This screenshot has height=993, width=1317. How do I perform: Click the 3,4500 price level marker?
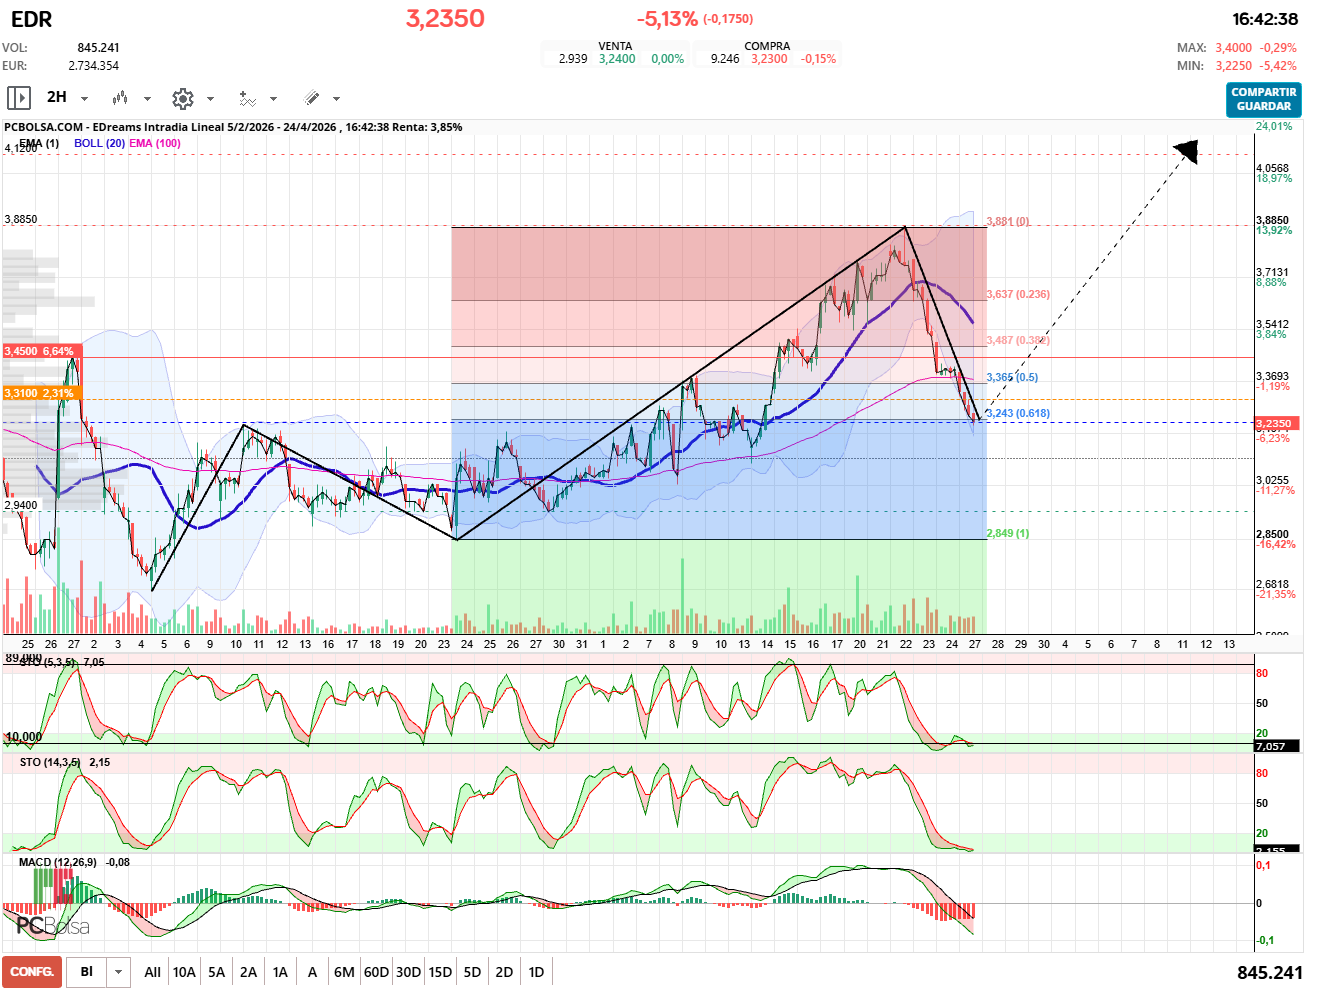(x=39, y=351)
